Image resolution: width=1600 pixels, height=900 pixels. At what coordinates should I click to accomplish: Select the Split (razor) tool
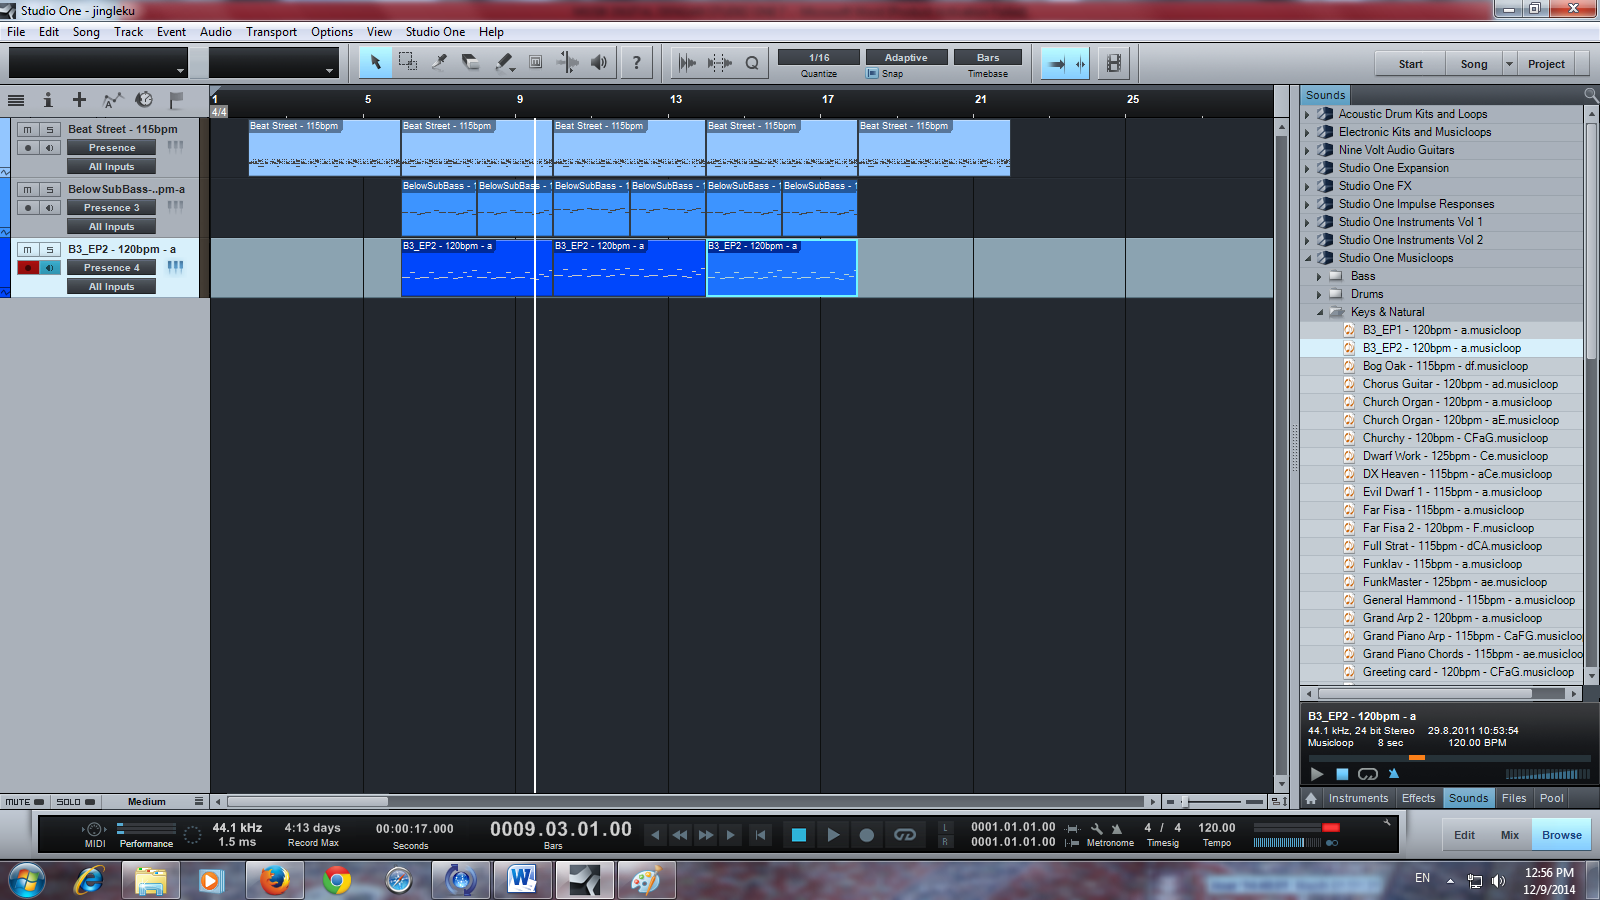click(x=440, y=62)
